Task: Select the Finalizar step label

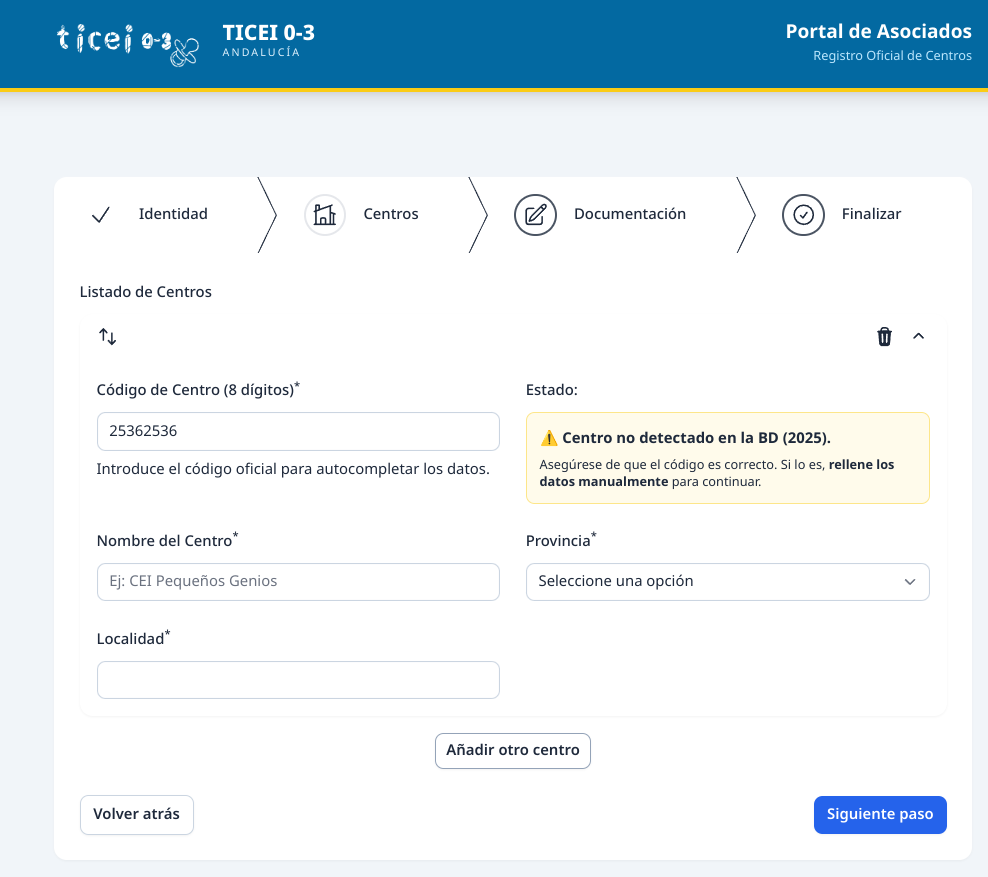Action: 871,214
